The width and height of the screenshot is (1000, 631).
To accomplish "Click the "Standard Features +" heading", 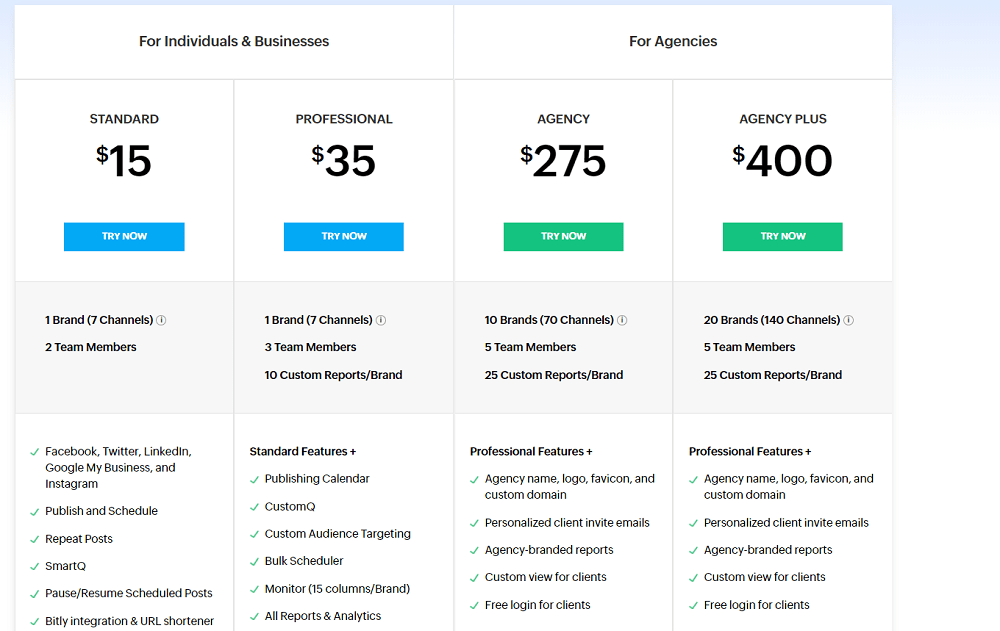I will tap(303, 452).
